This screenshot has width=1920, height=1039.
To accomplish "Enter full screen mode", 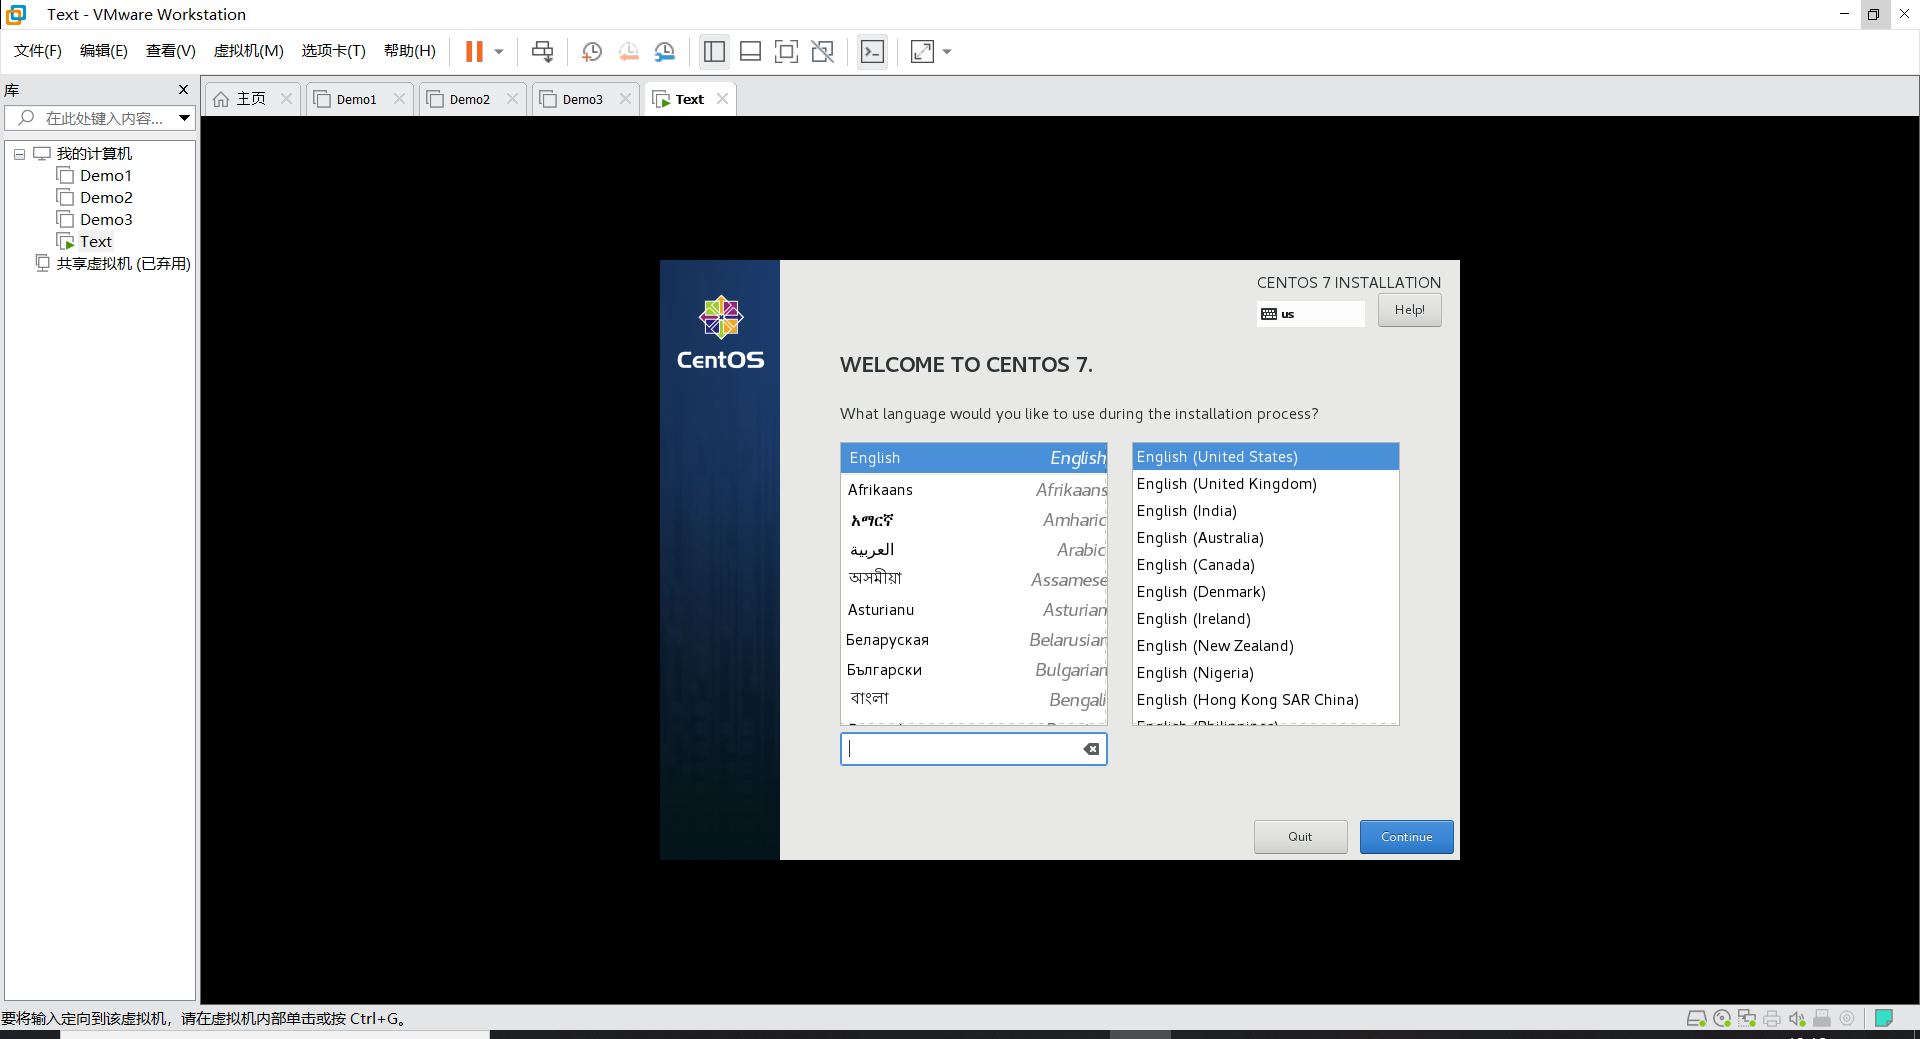I will tap(787, 52).
